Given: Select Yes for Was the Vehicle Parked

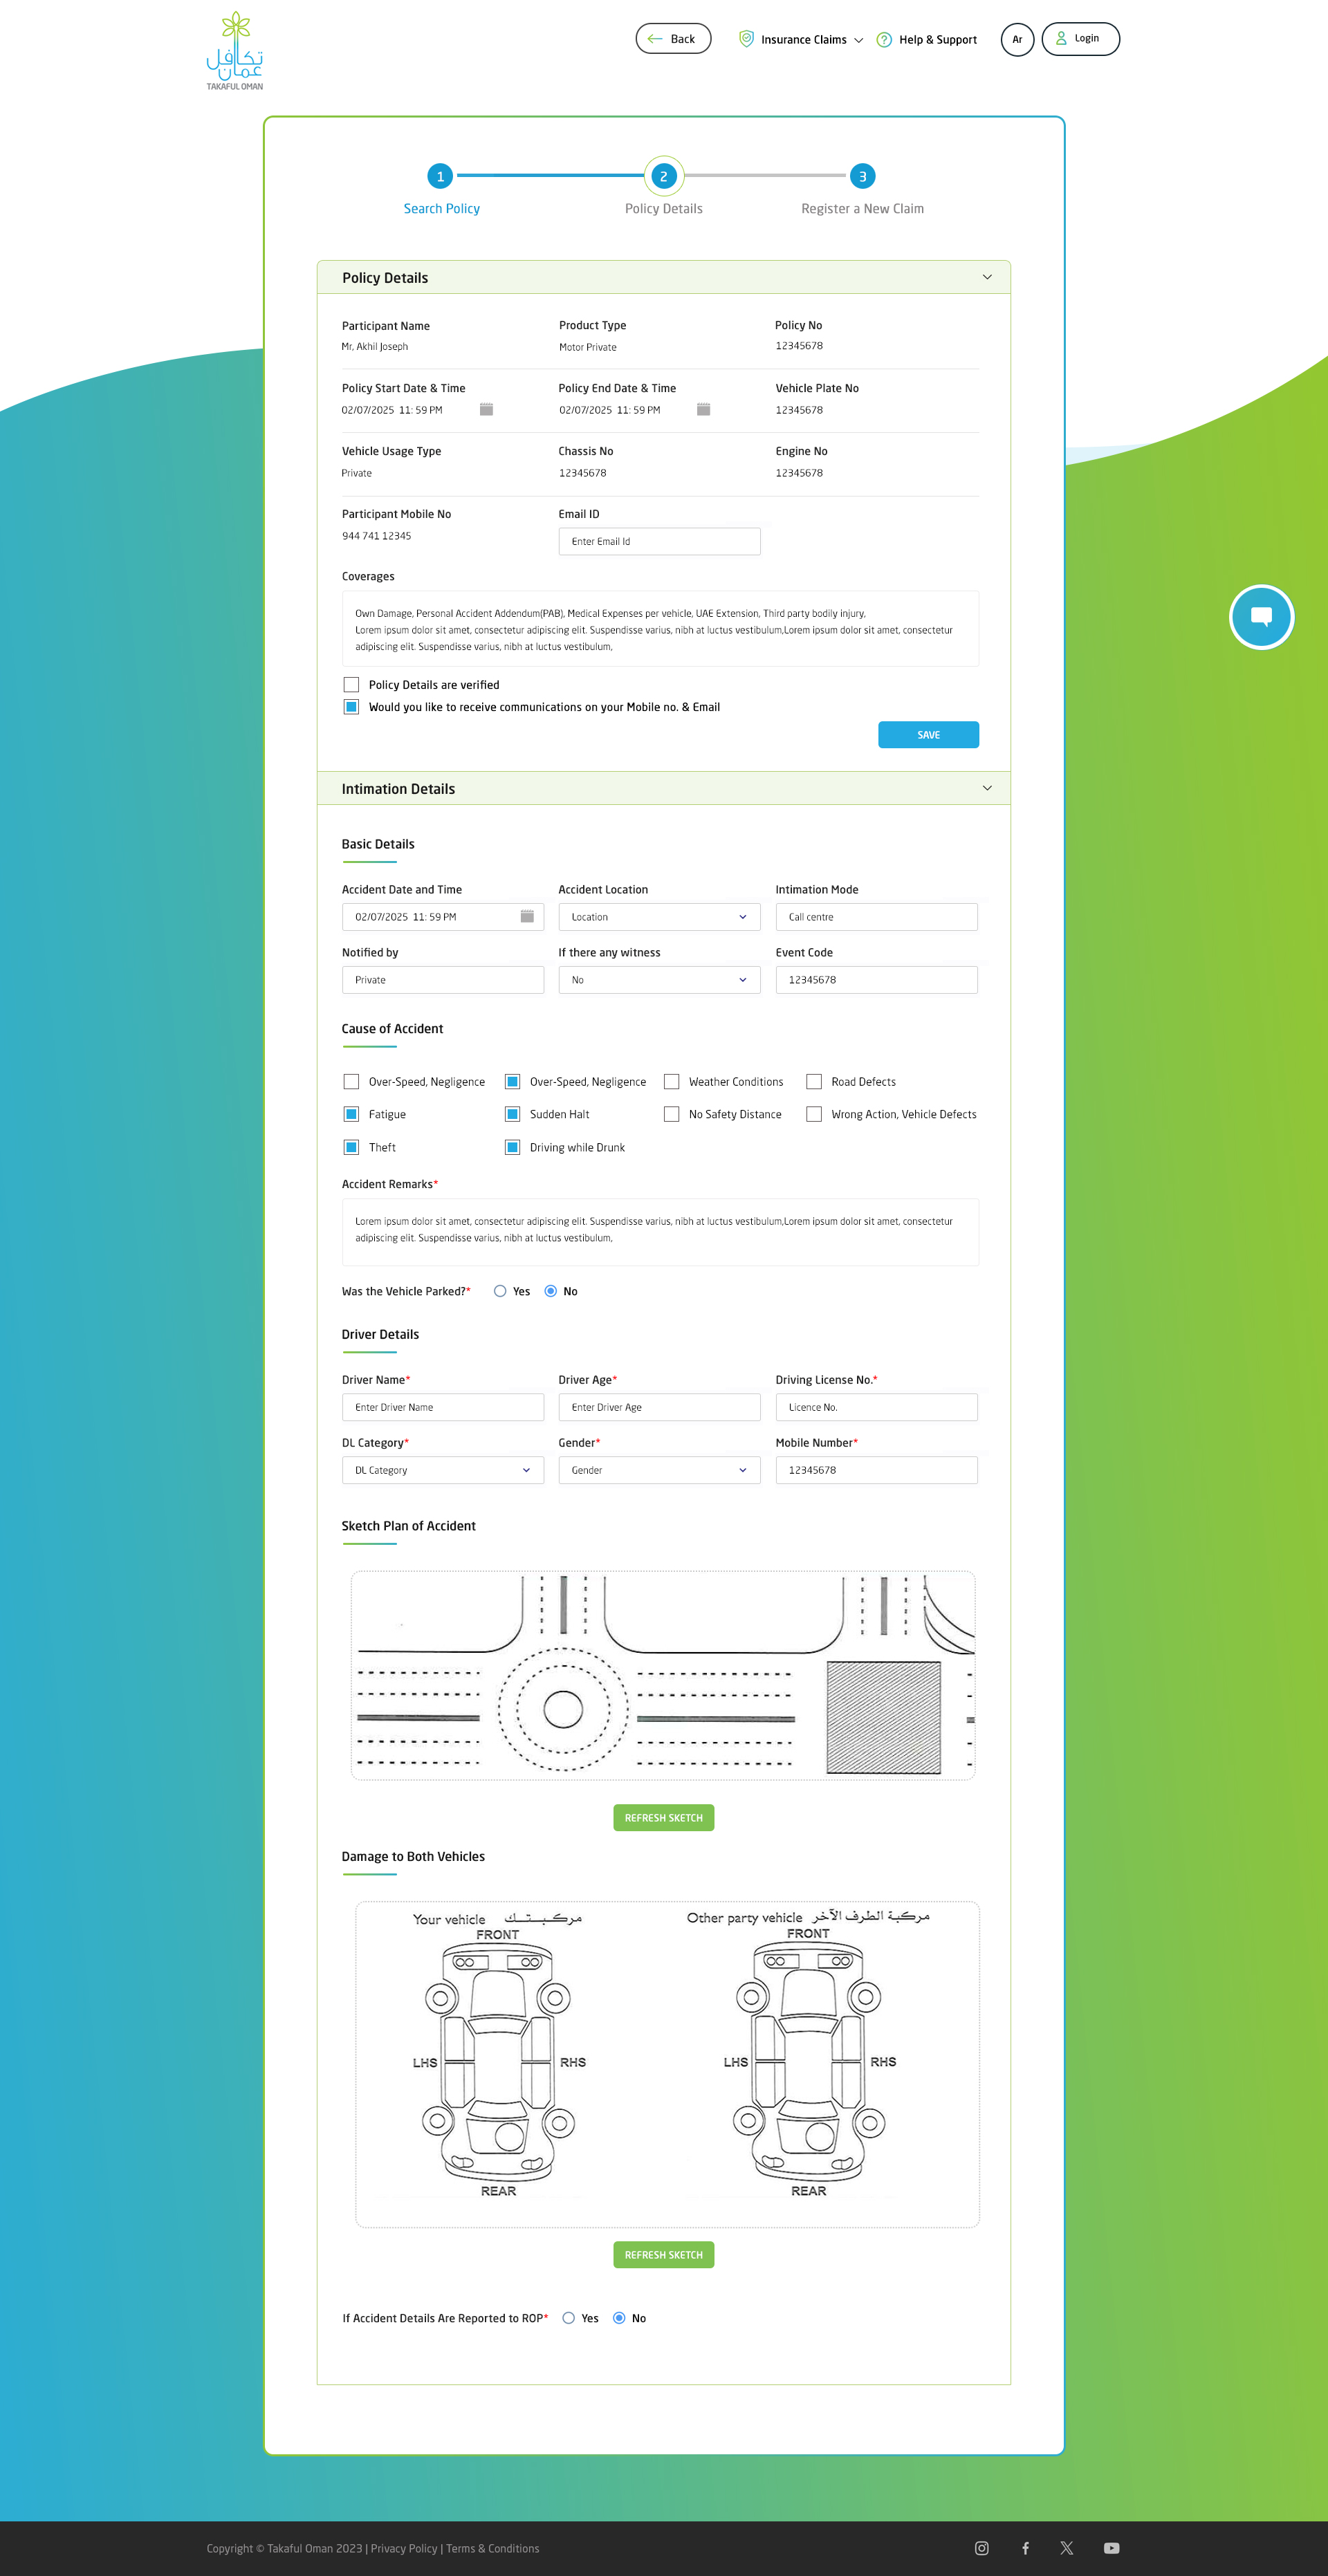Looking at the screenshot, I should point(500,1291).
